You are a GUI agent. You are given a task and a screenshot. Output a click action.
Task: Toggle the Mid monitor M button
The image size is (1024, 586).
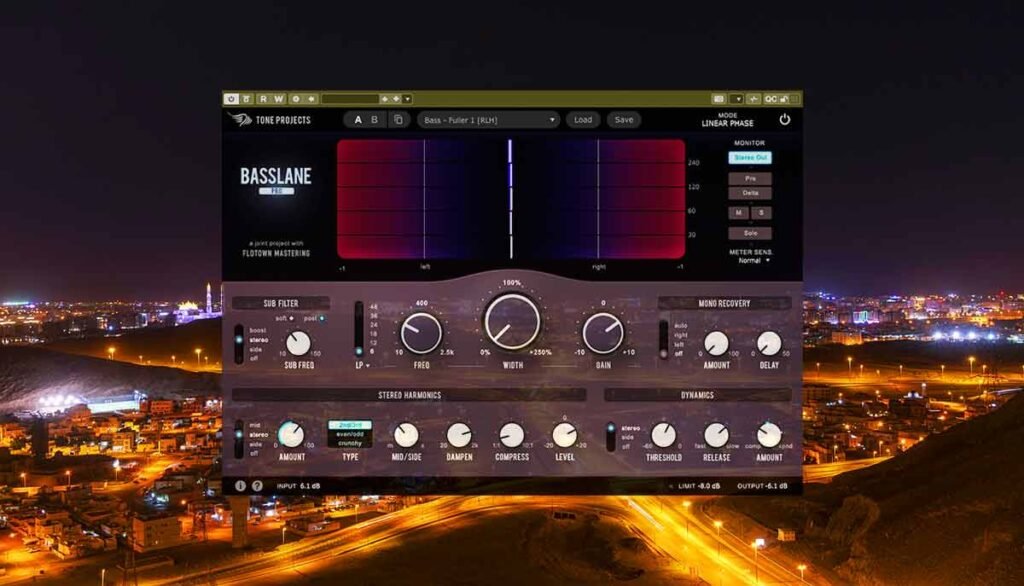coord(739,212)
